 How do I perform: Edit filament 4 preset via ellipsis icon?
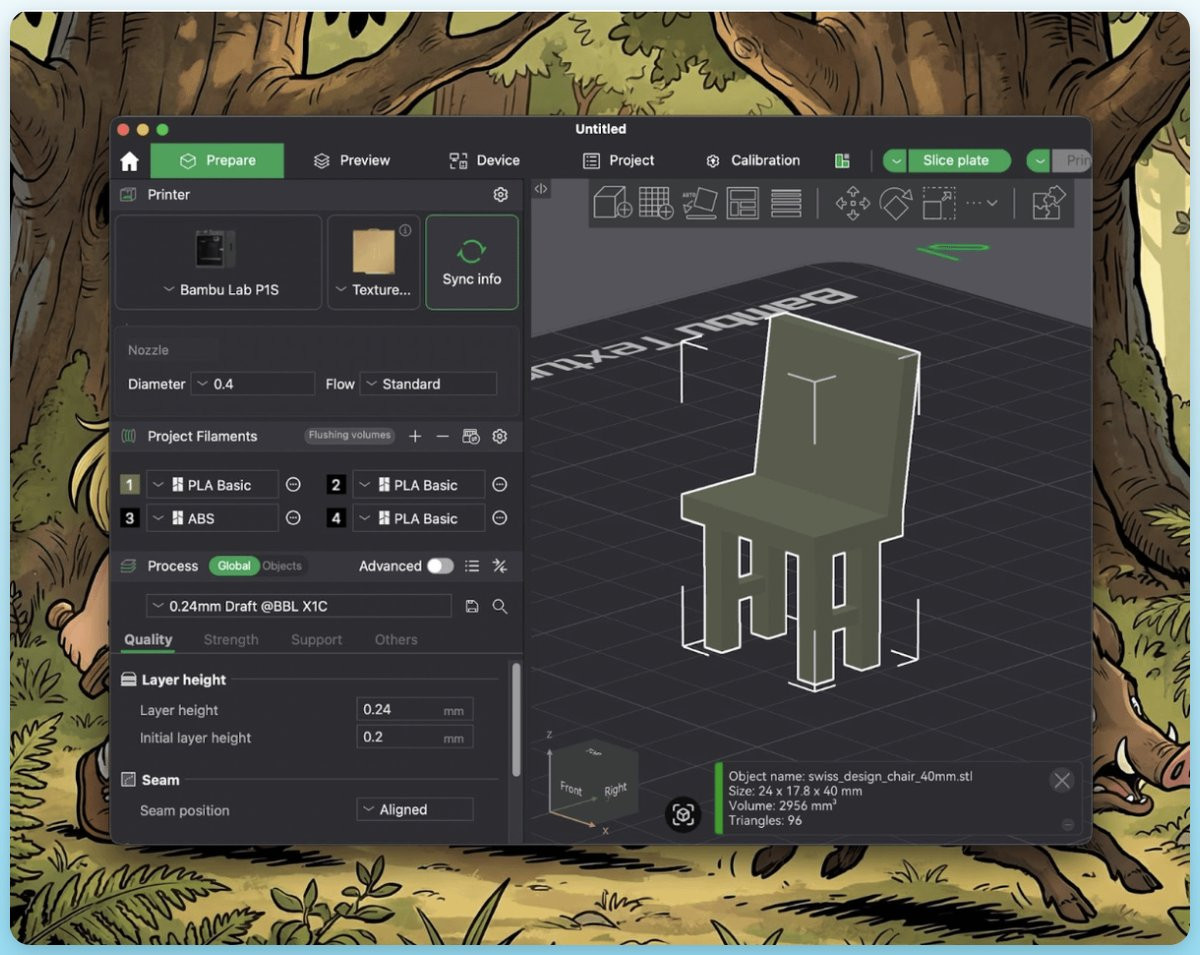click(x=500, y=518)
